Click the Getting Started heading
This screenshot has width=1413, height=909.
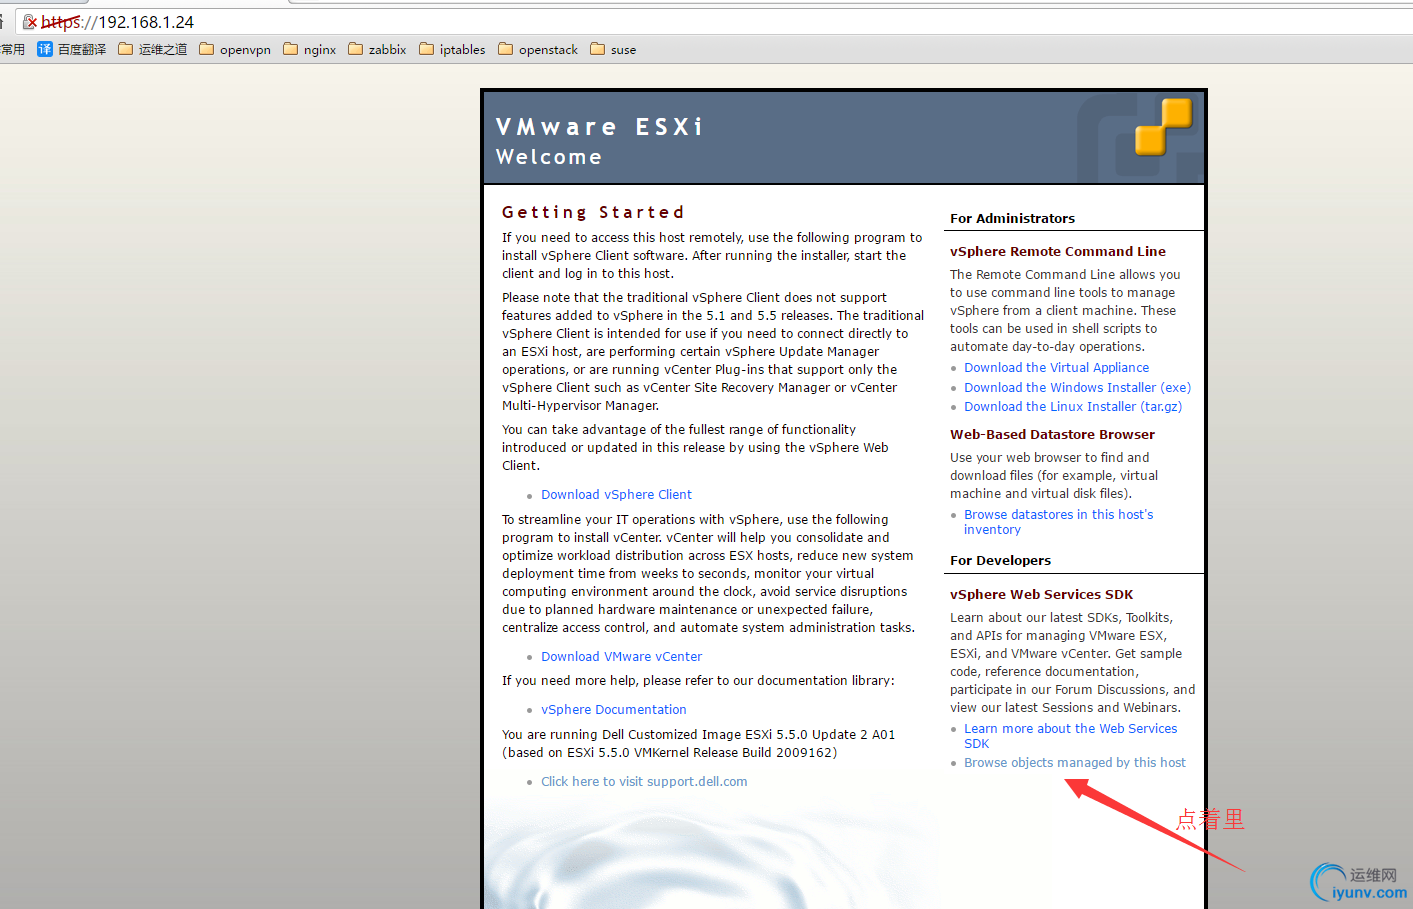tap(593, 212)
